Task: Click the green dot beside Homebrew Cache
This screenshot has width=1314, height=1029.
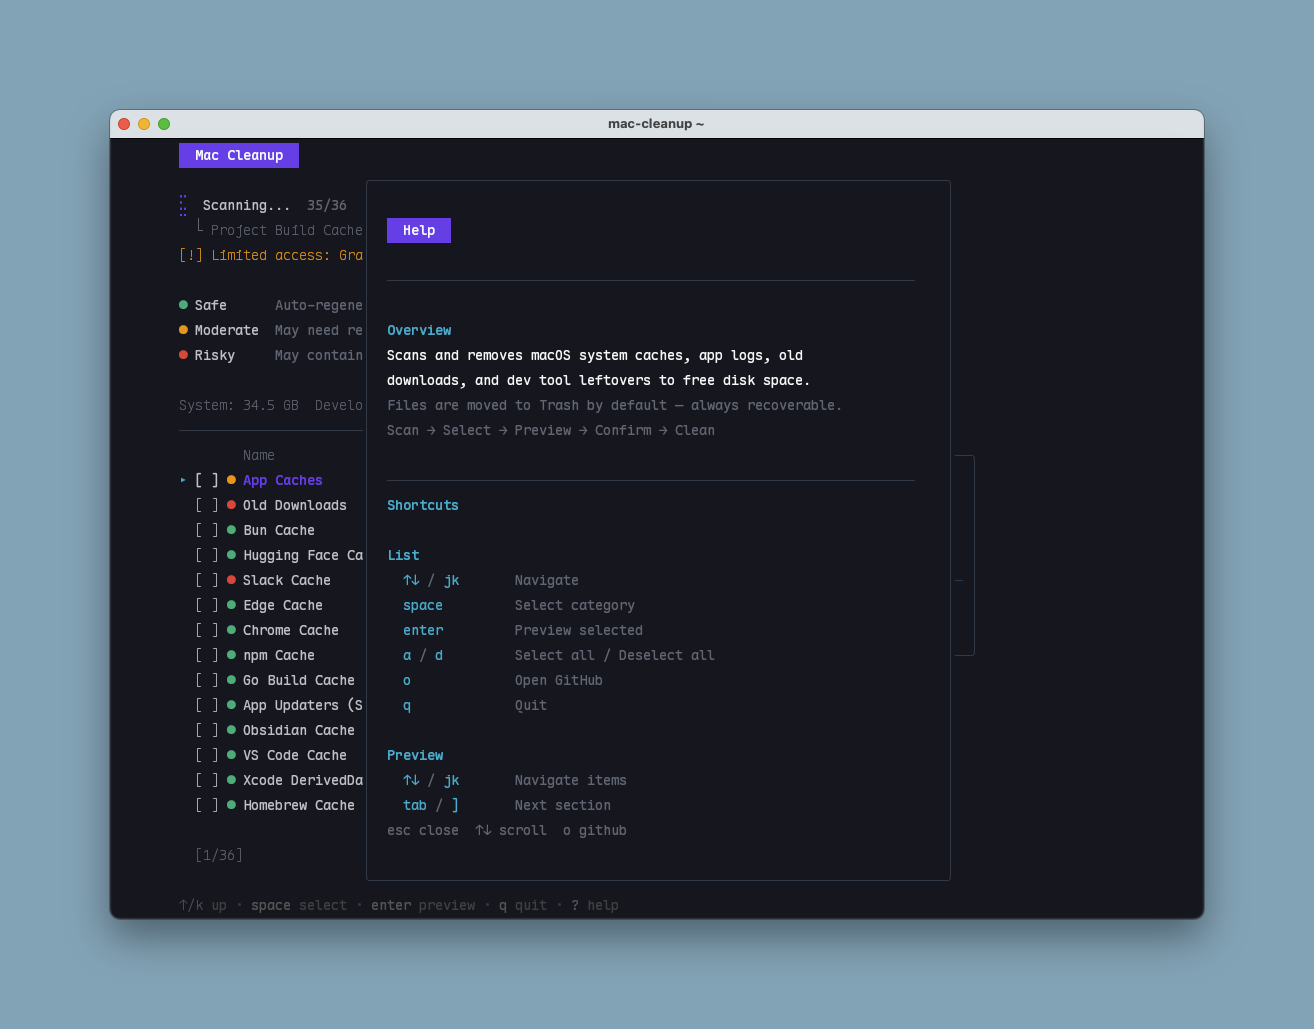Action: 231,805
